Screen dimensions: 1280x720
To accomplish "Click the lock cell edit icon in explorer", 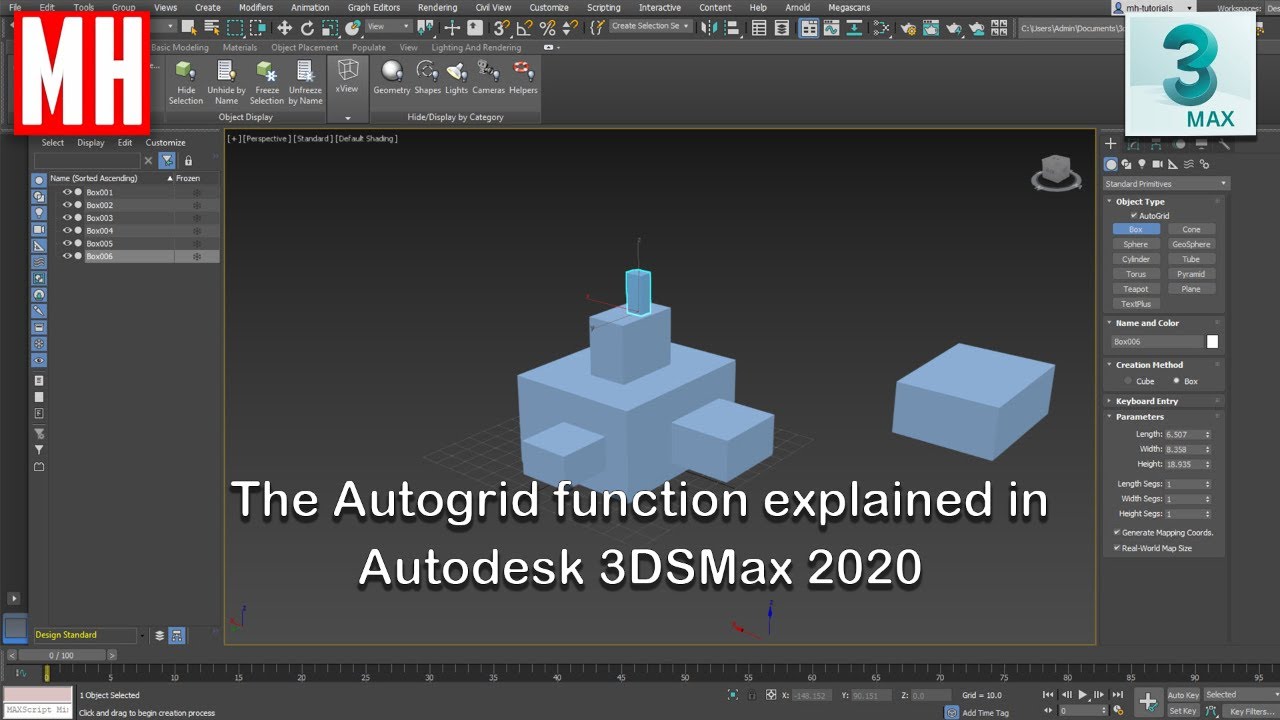I will pyautogui.click(x=188, y=160).
